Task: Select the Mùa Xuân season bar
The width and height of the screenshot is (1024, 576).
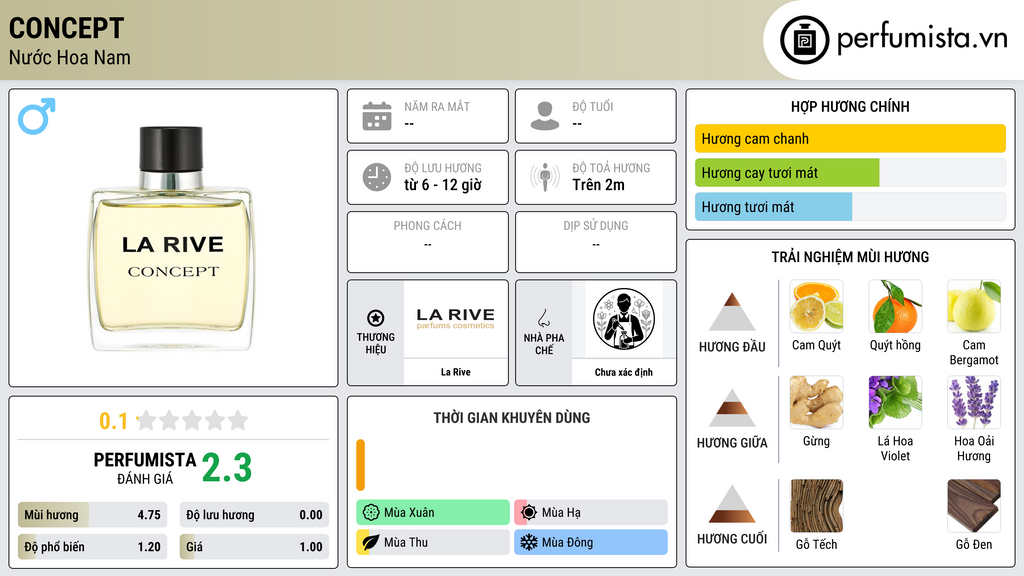Action: (x=433, y=513)
